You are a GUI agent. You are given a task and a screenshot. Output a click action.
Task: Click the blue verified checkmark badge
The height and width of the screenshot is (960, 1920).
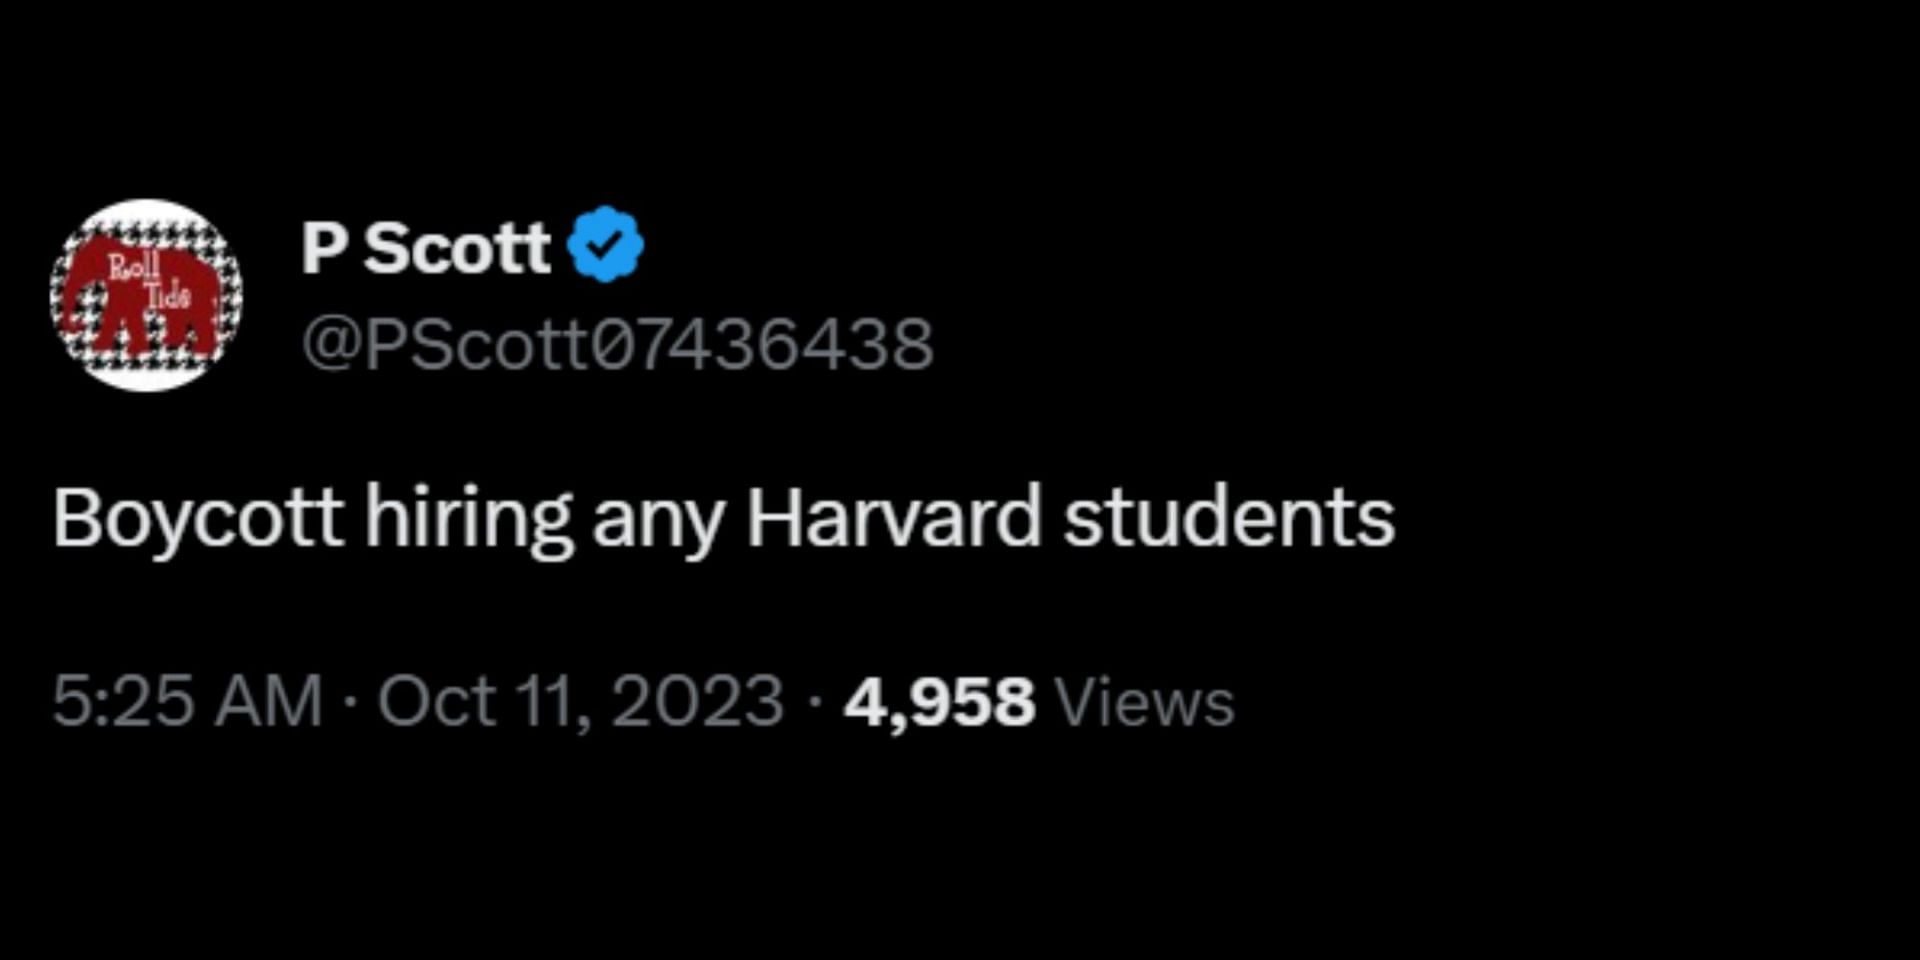(606, 244)
